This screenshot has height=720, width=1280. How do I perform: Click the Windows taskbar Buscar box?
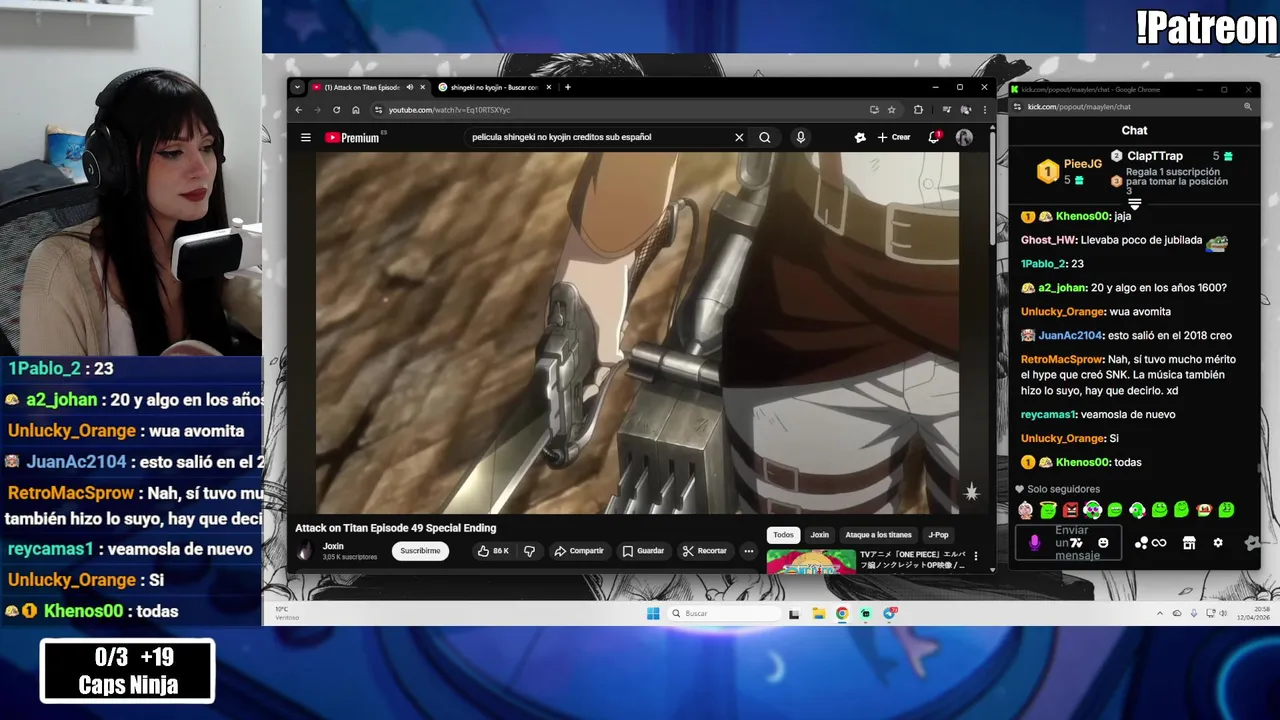[724, 613]
